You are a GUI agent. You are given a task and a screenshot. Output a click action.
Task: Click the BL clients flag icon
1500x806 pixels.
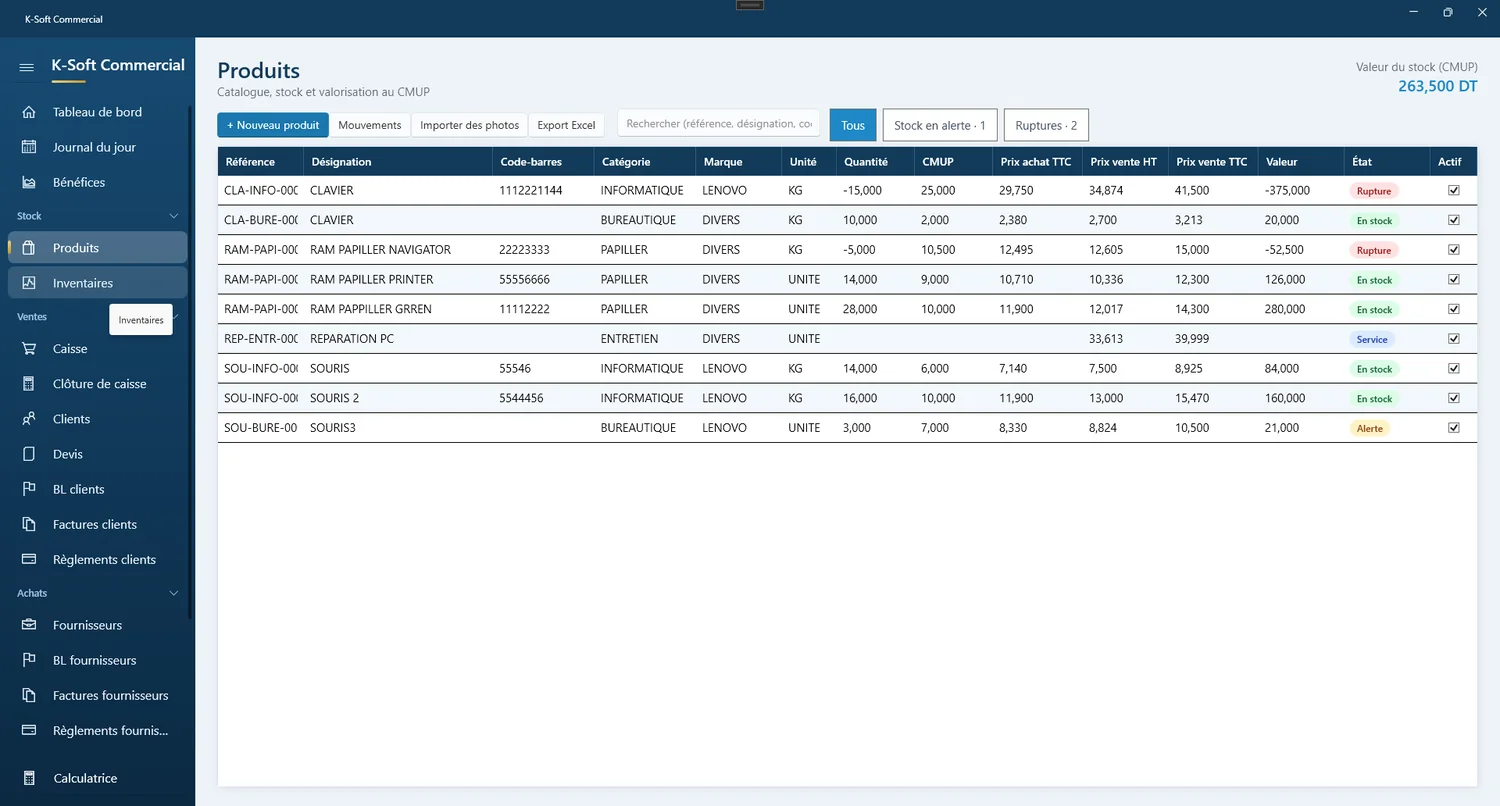pos(29,489)
